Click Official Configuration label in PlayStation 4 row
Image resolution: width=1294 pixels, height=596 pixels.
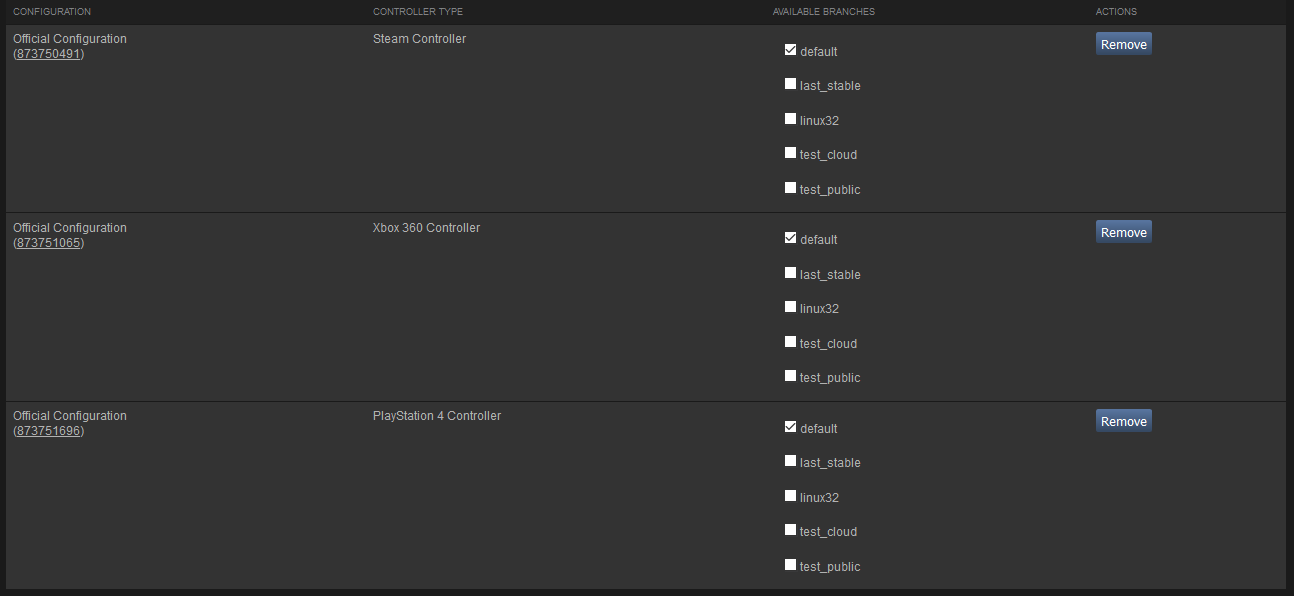70,416
